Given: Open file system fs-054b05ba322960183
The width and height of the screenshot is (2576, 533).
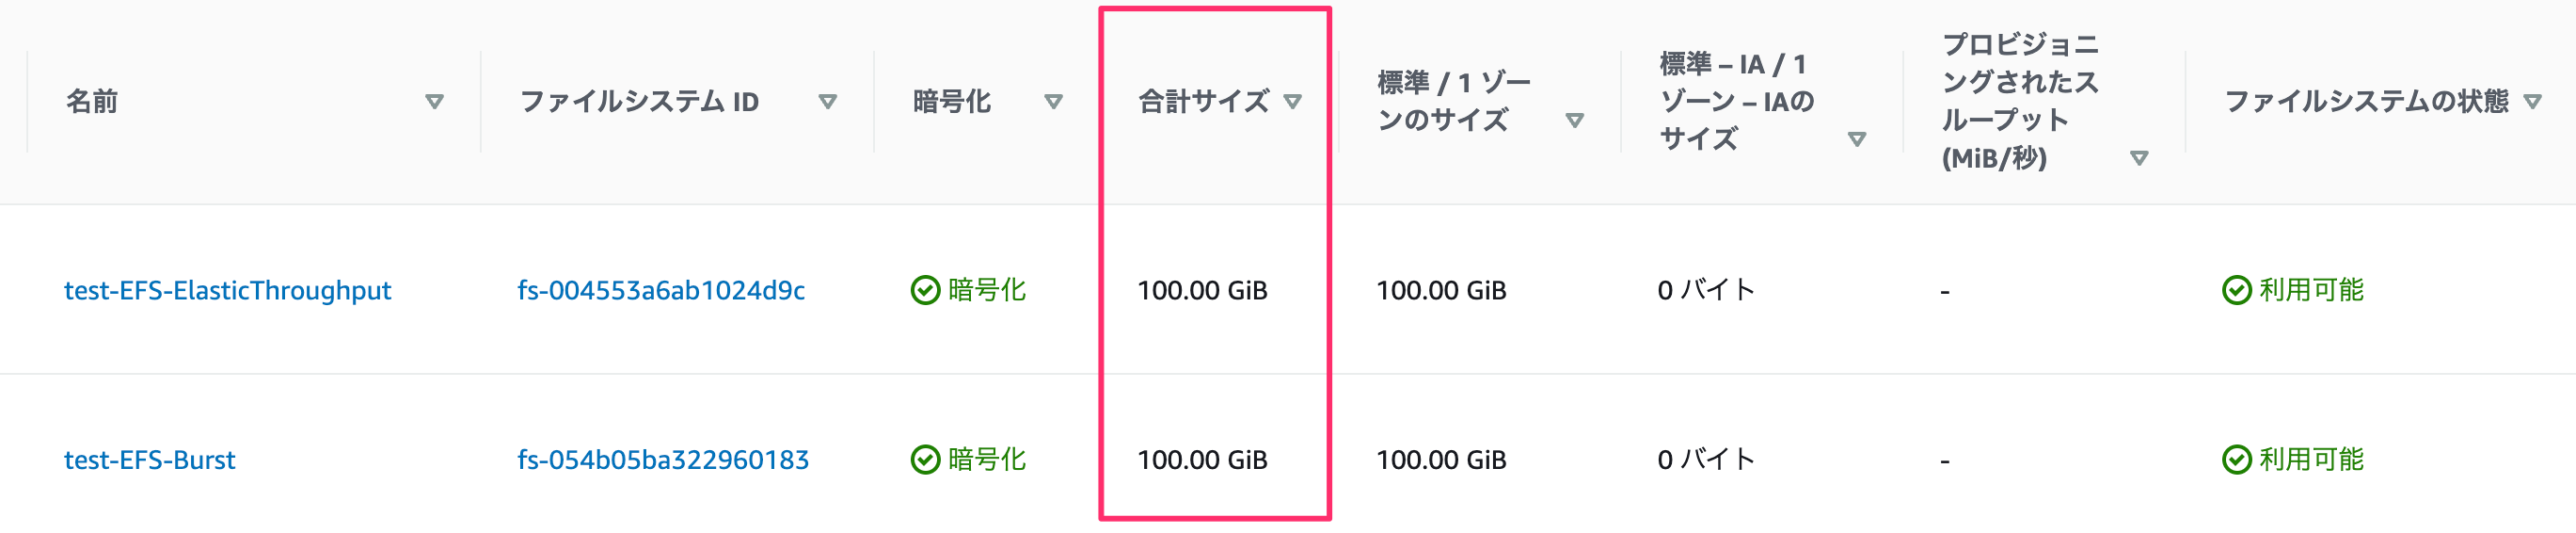Looking at the screenshot, I should pos(663,460).
